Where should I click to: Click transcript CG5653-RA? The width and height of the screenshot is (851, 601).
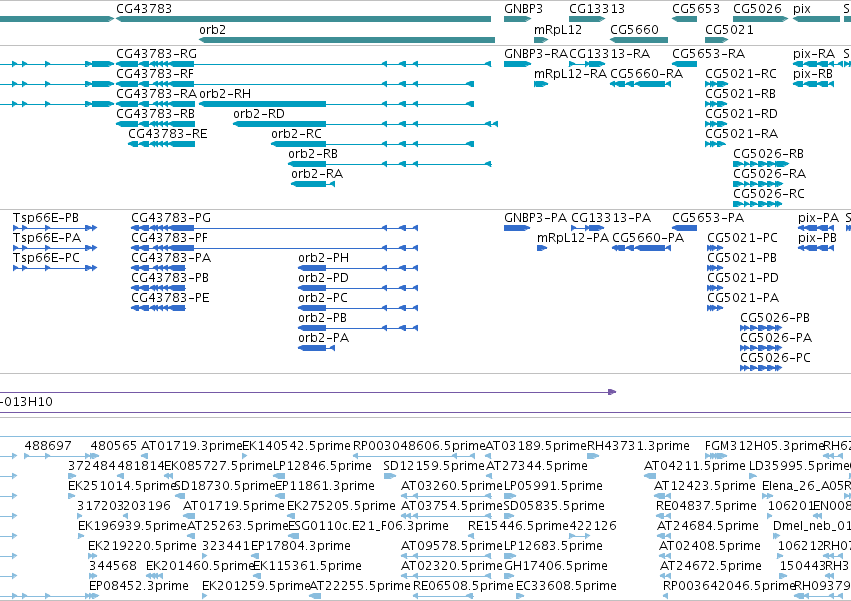click(684, 64)
